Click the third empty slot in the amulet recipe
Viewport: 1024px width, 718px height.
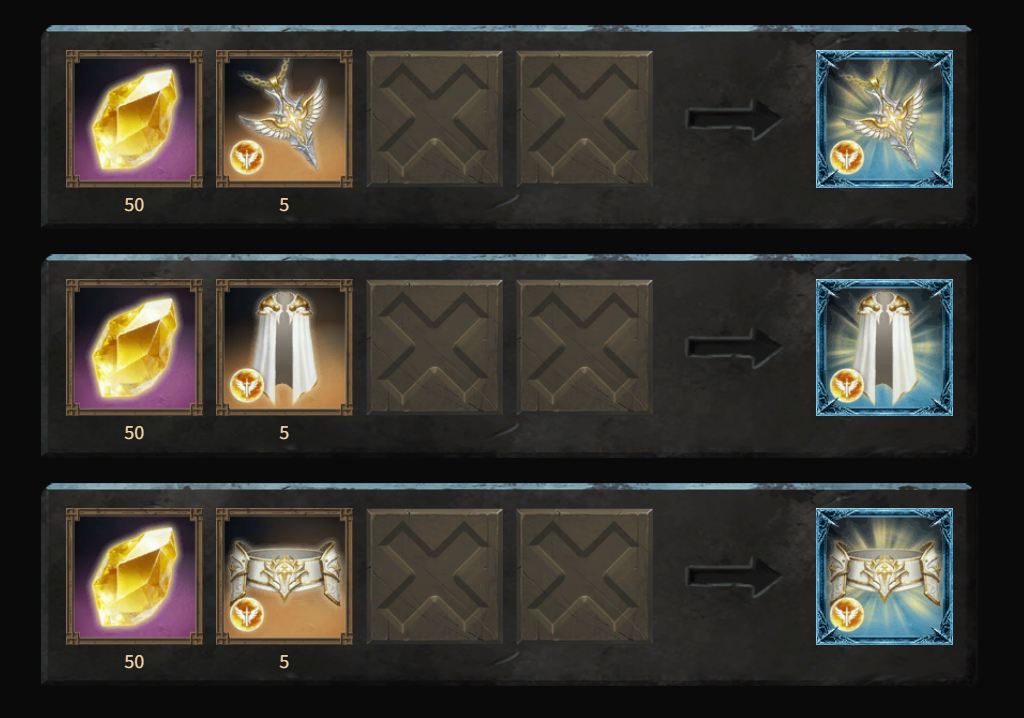click(435, 119)
